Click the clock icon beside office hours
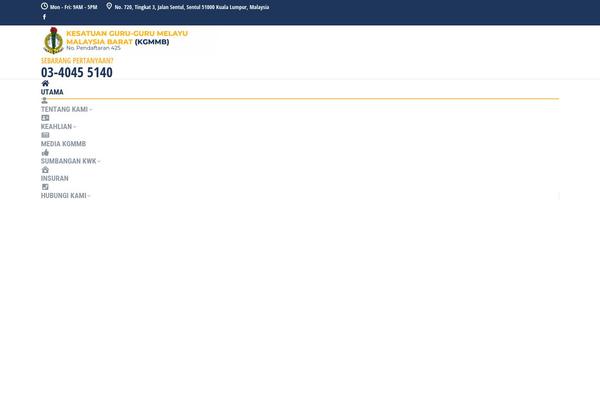The width and height of the screenshot is (600, 400). coord(44,6)
